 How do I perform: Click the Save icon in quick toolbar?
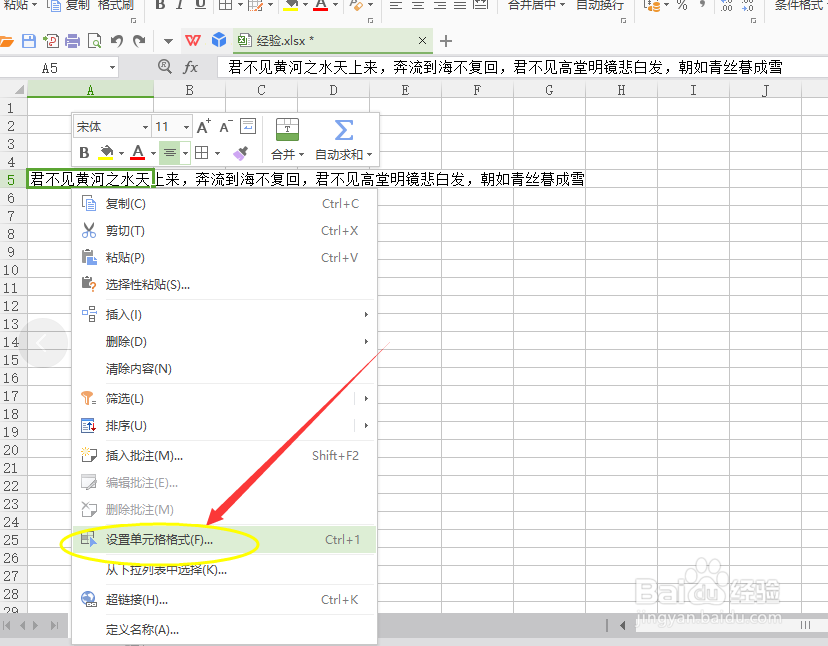[x=29, y=41]
